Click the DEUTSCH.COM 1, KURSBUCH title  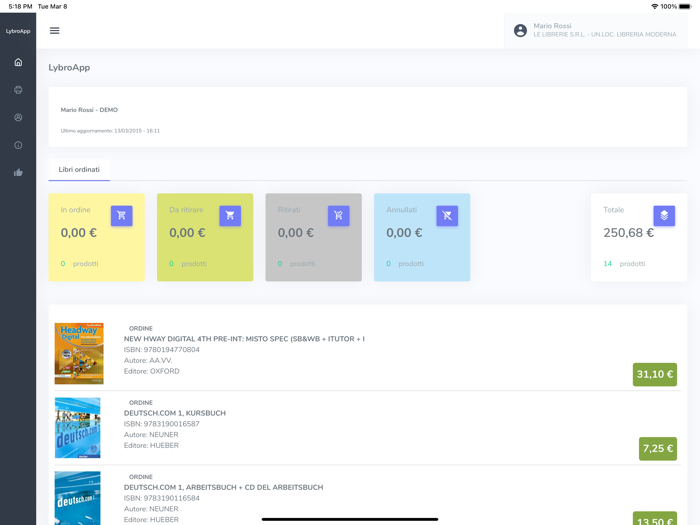click(x=175, y=413)
